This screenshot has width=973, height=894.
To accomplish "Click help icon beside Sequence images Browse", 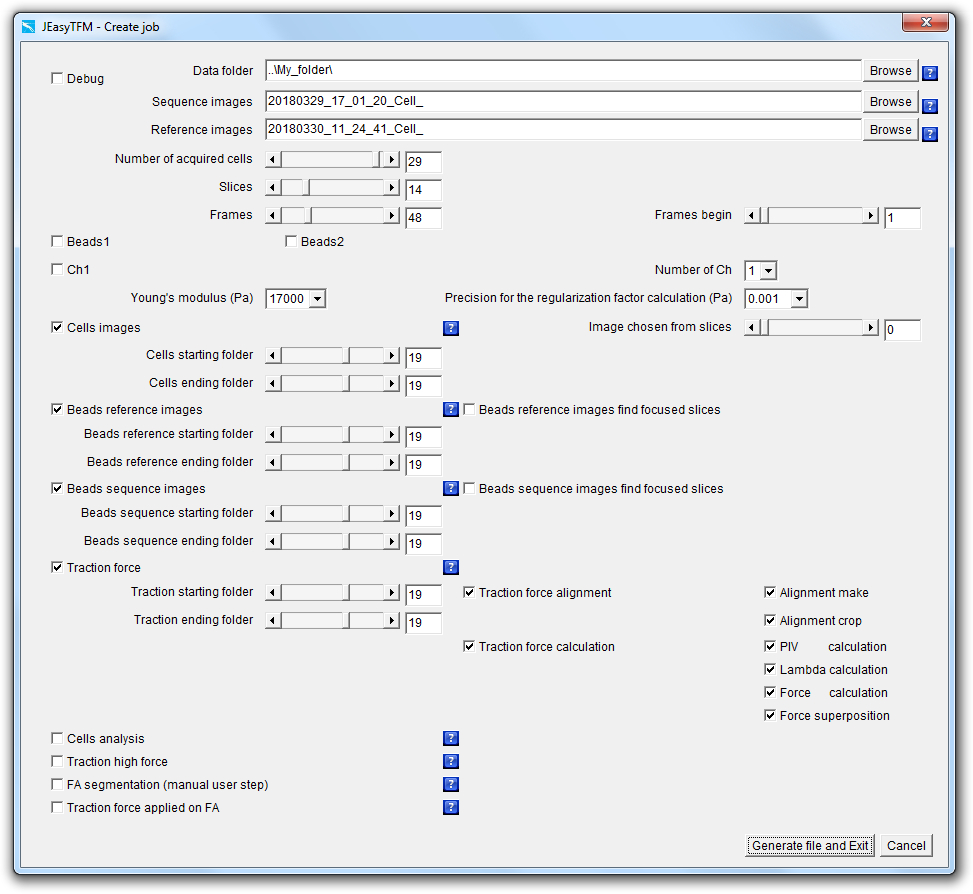I will 929,106.
